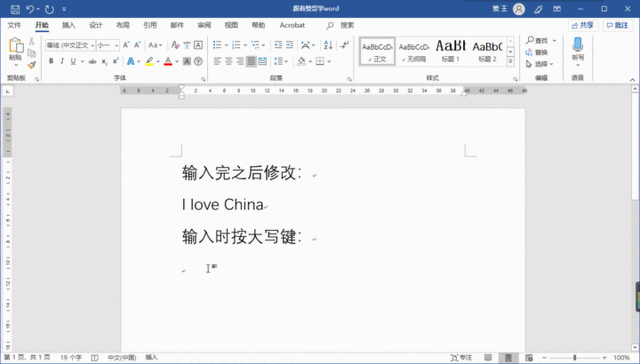Switch to the 引用 References tab
This screenshot has height=364, width=640.
pos(150,25)
